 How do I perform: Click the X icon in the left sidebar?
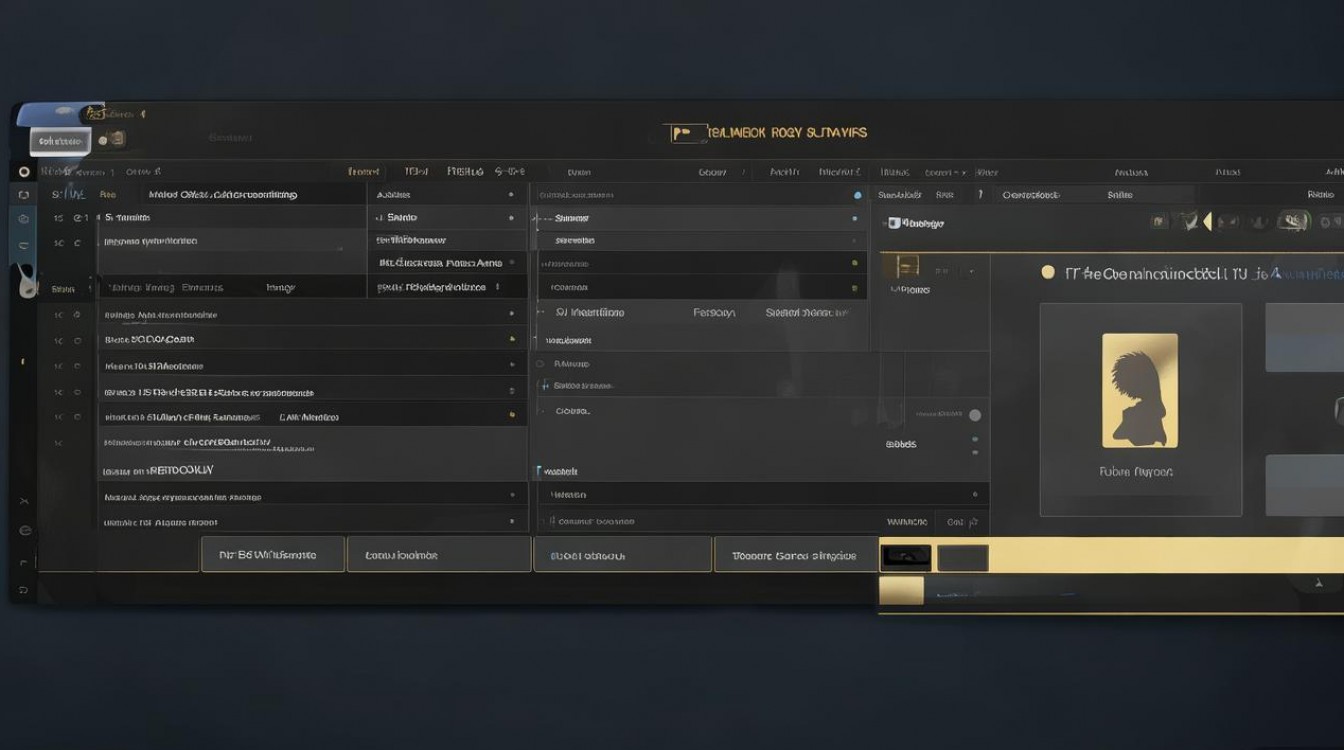click(x=24, y=501)
